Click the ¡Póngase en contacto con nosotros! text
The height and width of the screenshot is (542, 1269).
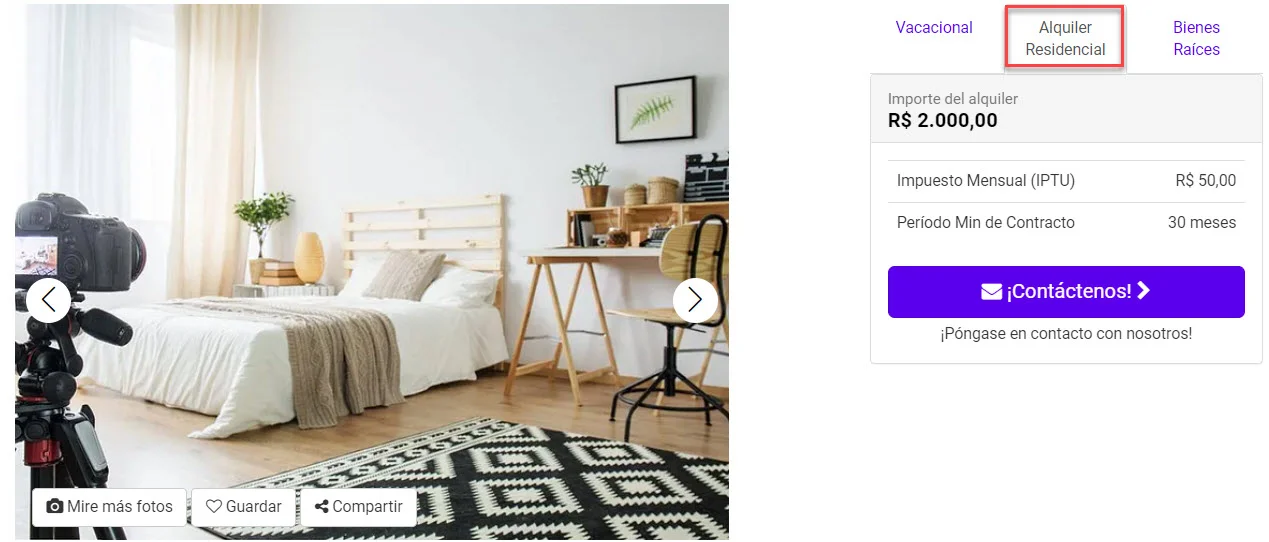[1066, 333]
